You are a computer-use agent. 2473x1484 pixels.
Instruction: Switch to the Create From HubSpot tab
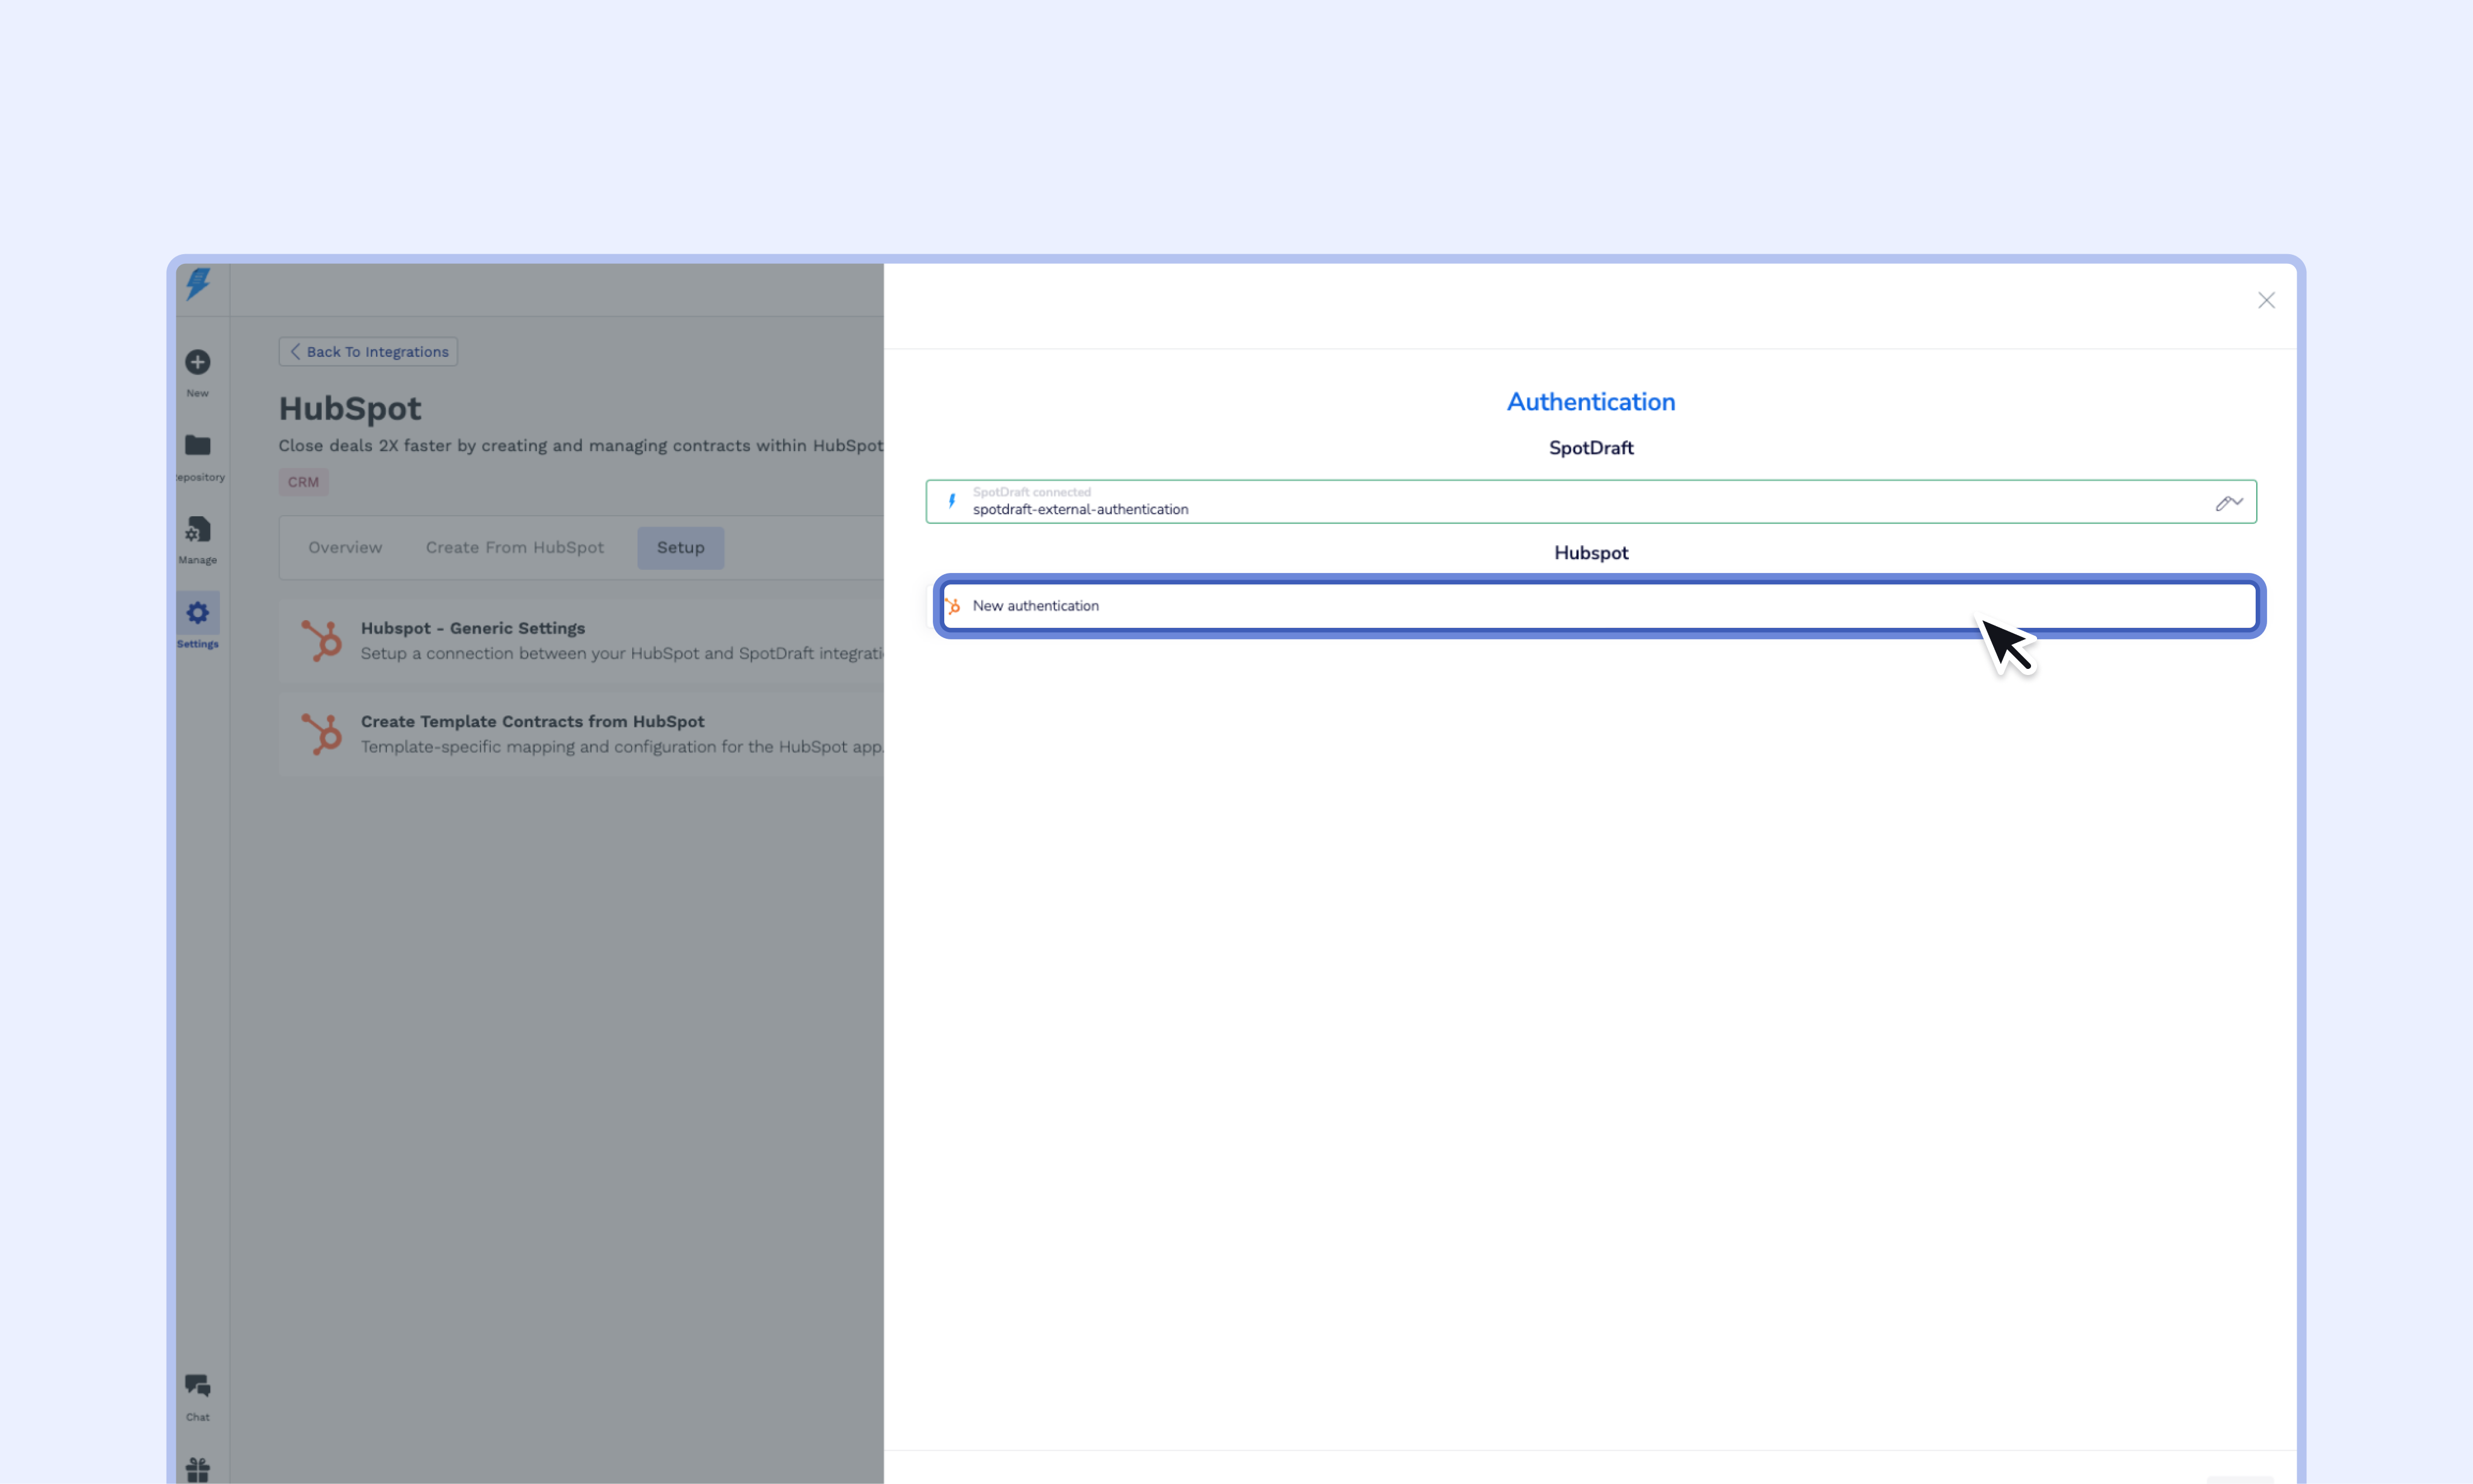[x=514, y=548]
